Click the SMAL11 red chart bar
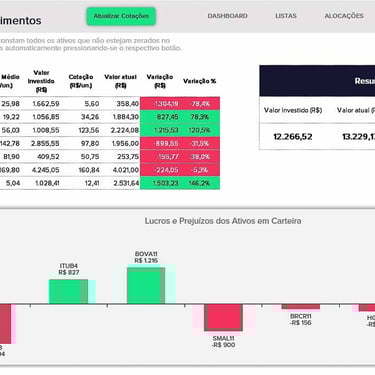This screenshot has width=375, height=375. pyautogui.click(x=223, y=318)
